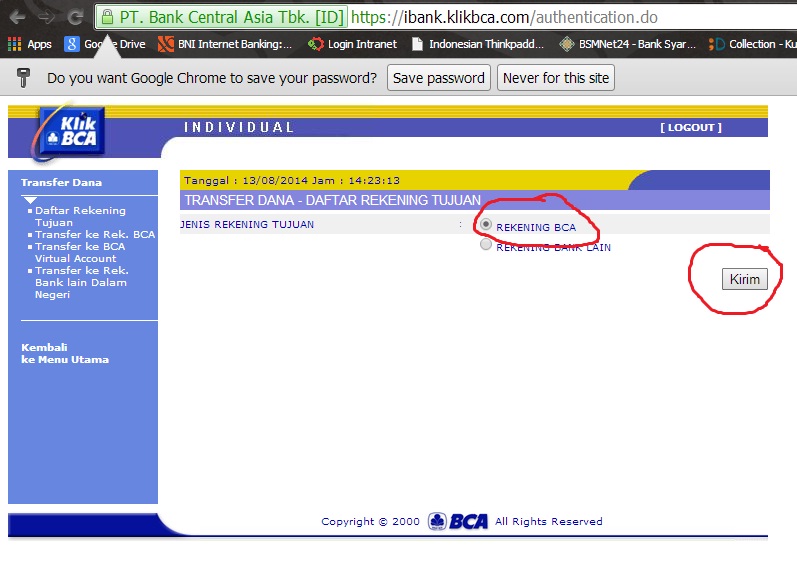The height and width of the screenshot is (568, 797).
Task: Click Kembali ke Menu Utama link
Action: tap(65, 353)
